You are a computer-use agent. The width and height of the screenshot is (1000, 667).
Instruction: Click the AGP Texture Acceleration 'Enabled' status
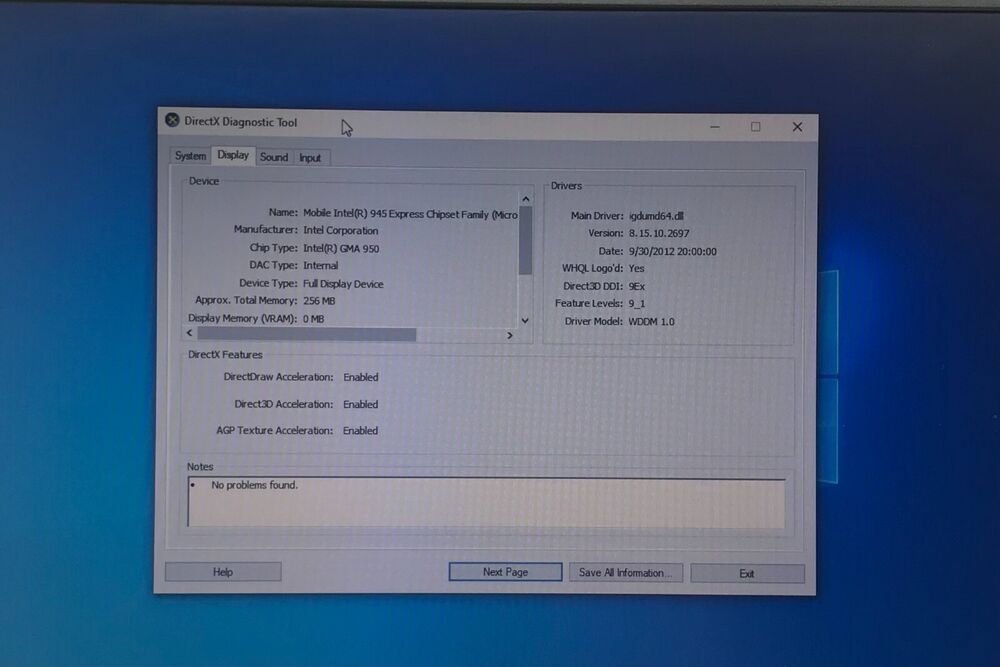360,431
